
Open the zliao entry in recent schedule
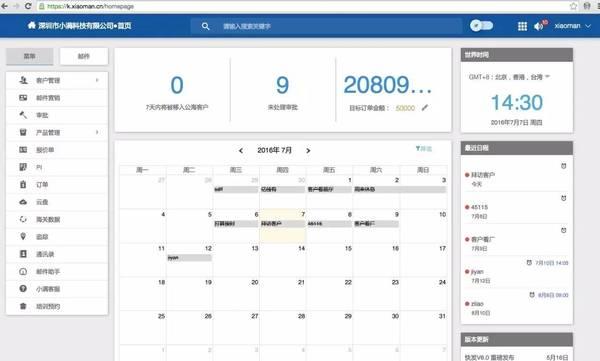477,304
